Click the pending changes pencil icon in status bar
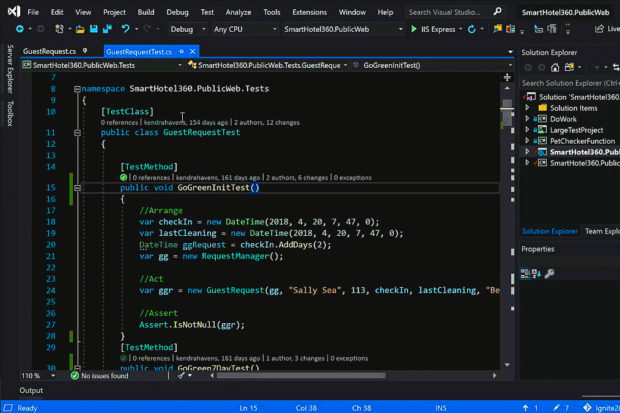Viewport: 620px width, 413px height. click(556, 407)
